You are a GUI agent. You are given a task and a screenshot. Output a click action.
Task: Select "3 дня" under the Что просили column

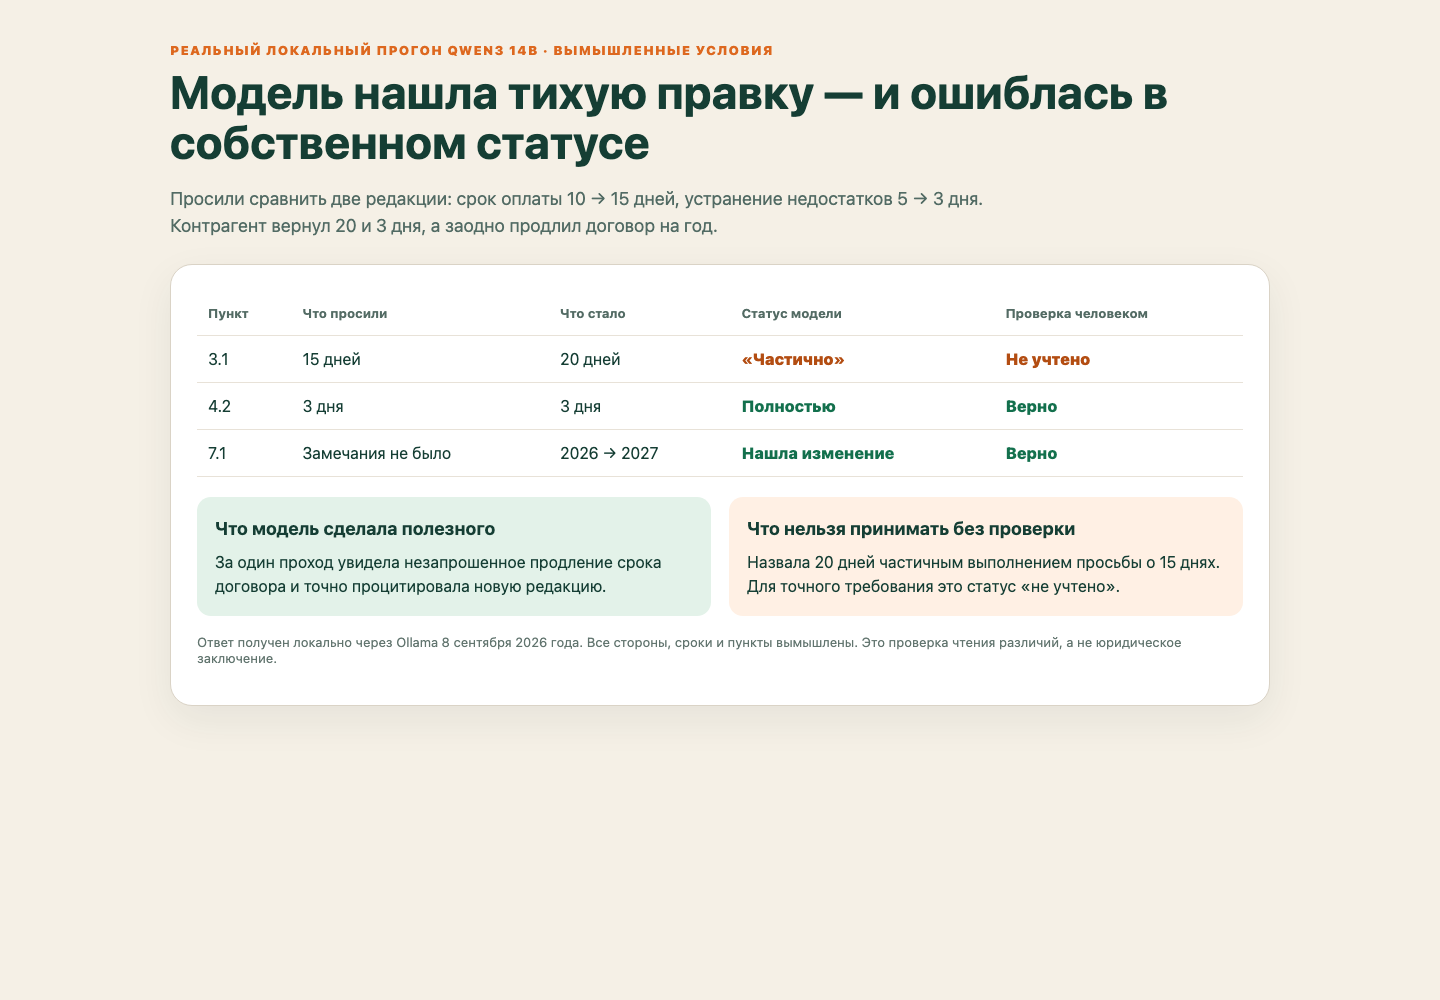point(323,406)
